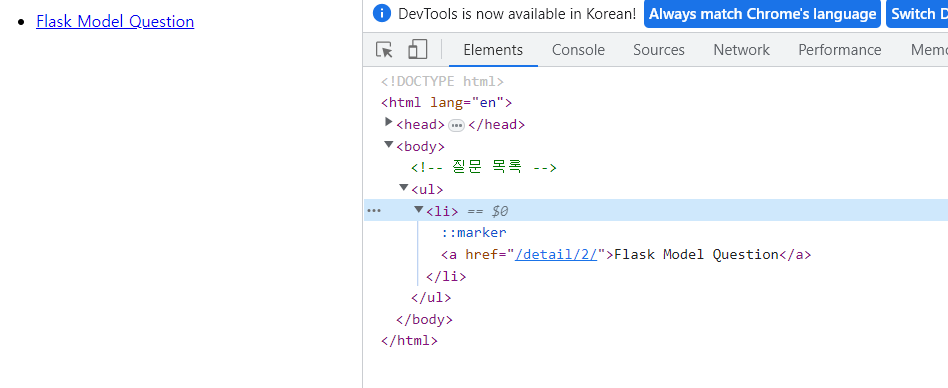This screenshot has height=388, width=948.
Task: Collapse the body element node
Action: coord(389,144)
